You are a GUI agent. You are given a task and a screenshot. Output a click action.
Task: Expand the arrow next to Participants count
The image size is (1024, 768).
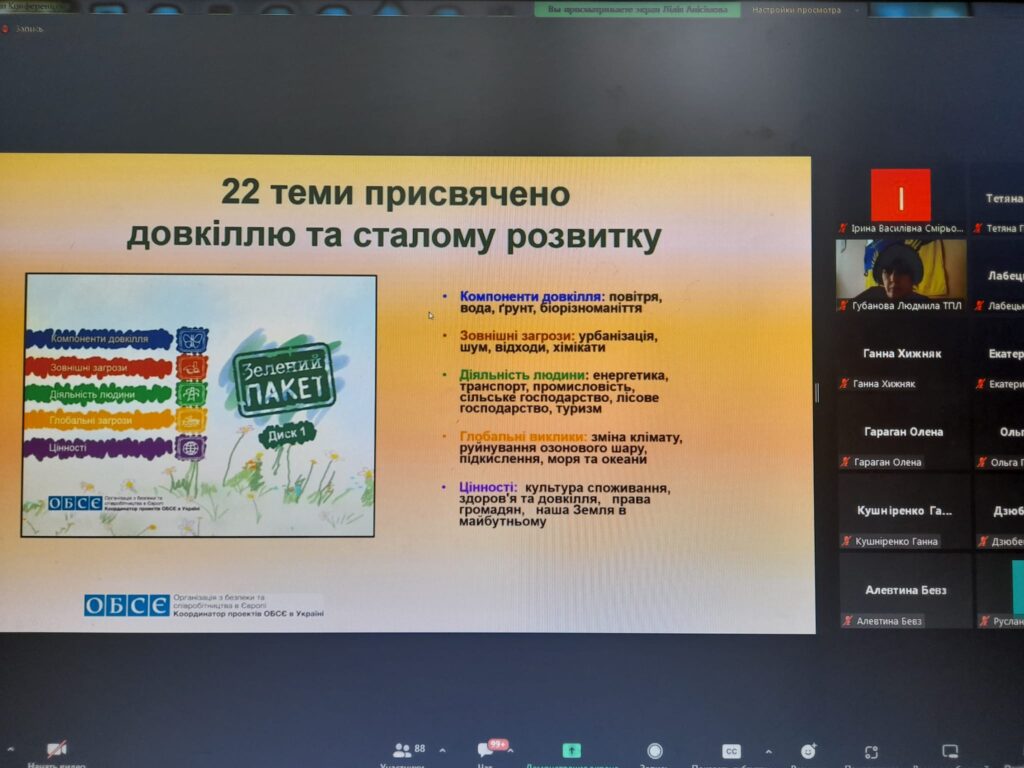[442, 750]
